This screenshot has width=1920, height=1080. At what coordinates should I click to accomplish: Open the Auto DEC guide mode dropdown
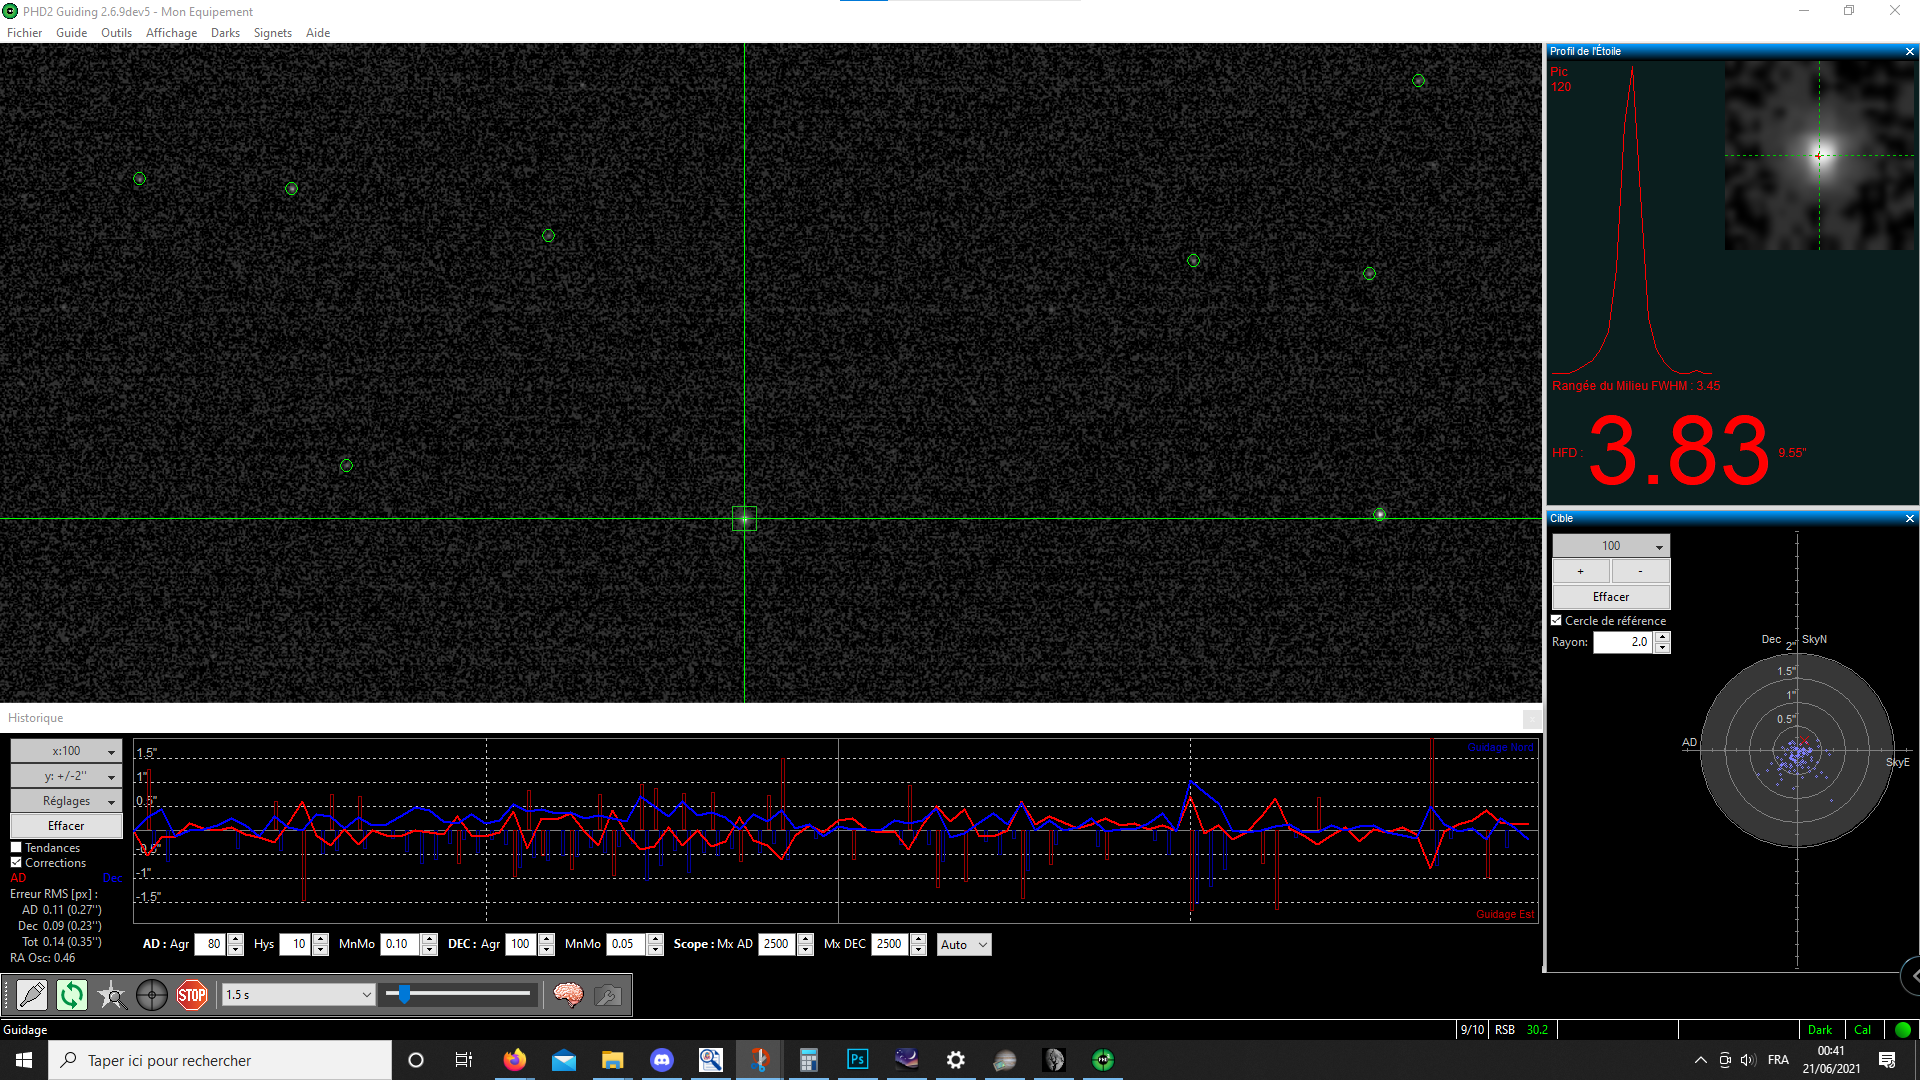(964, 945)
